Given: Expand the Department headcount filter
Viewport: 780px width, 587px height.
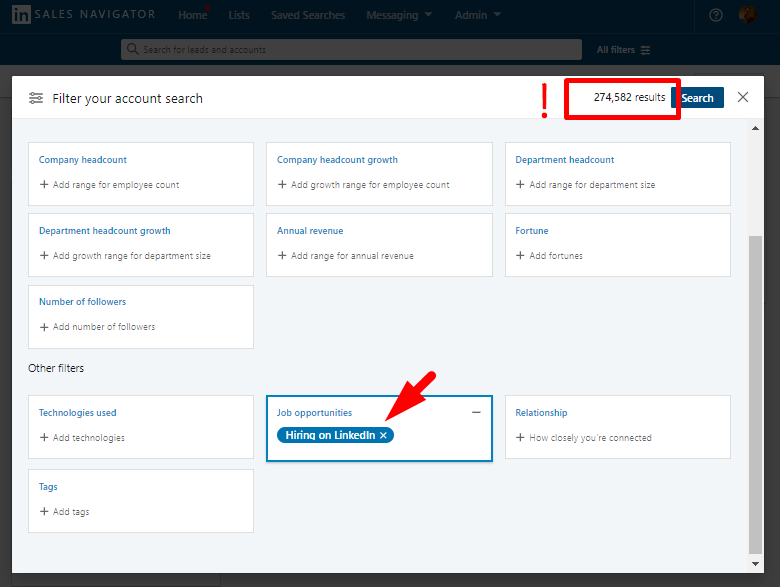Looking at the screenshot, I should (x=565, y=160).
